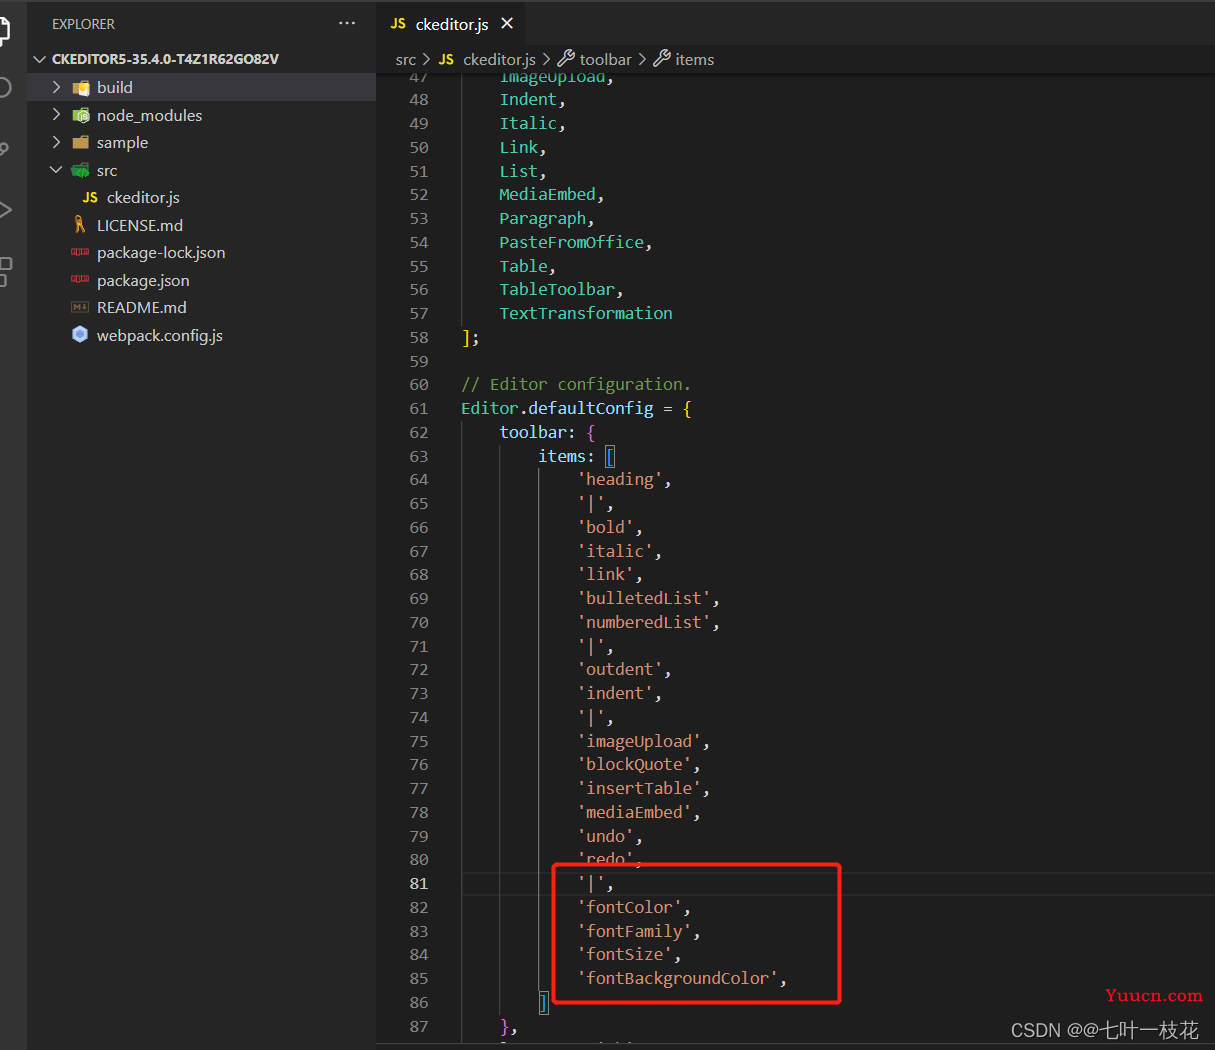The height and width of the screenshot is (1050, 1215).
Task: Click the build folder icon
Action: tap(81, 88)
